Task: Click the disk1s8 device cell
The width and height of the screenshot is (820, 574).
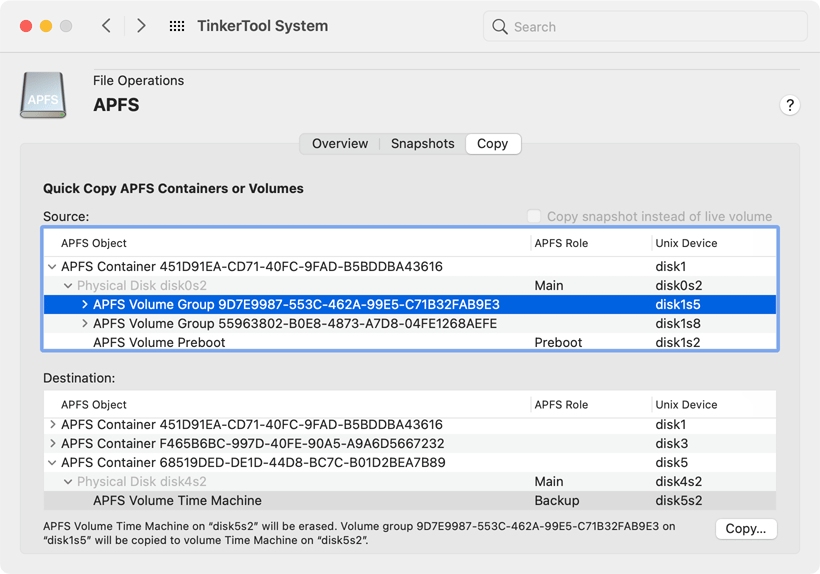Action: (x=678, y=324)
